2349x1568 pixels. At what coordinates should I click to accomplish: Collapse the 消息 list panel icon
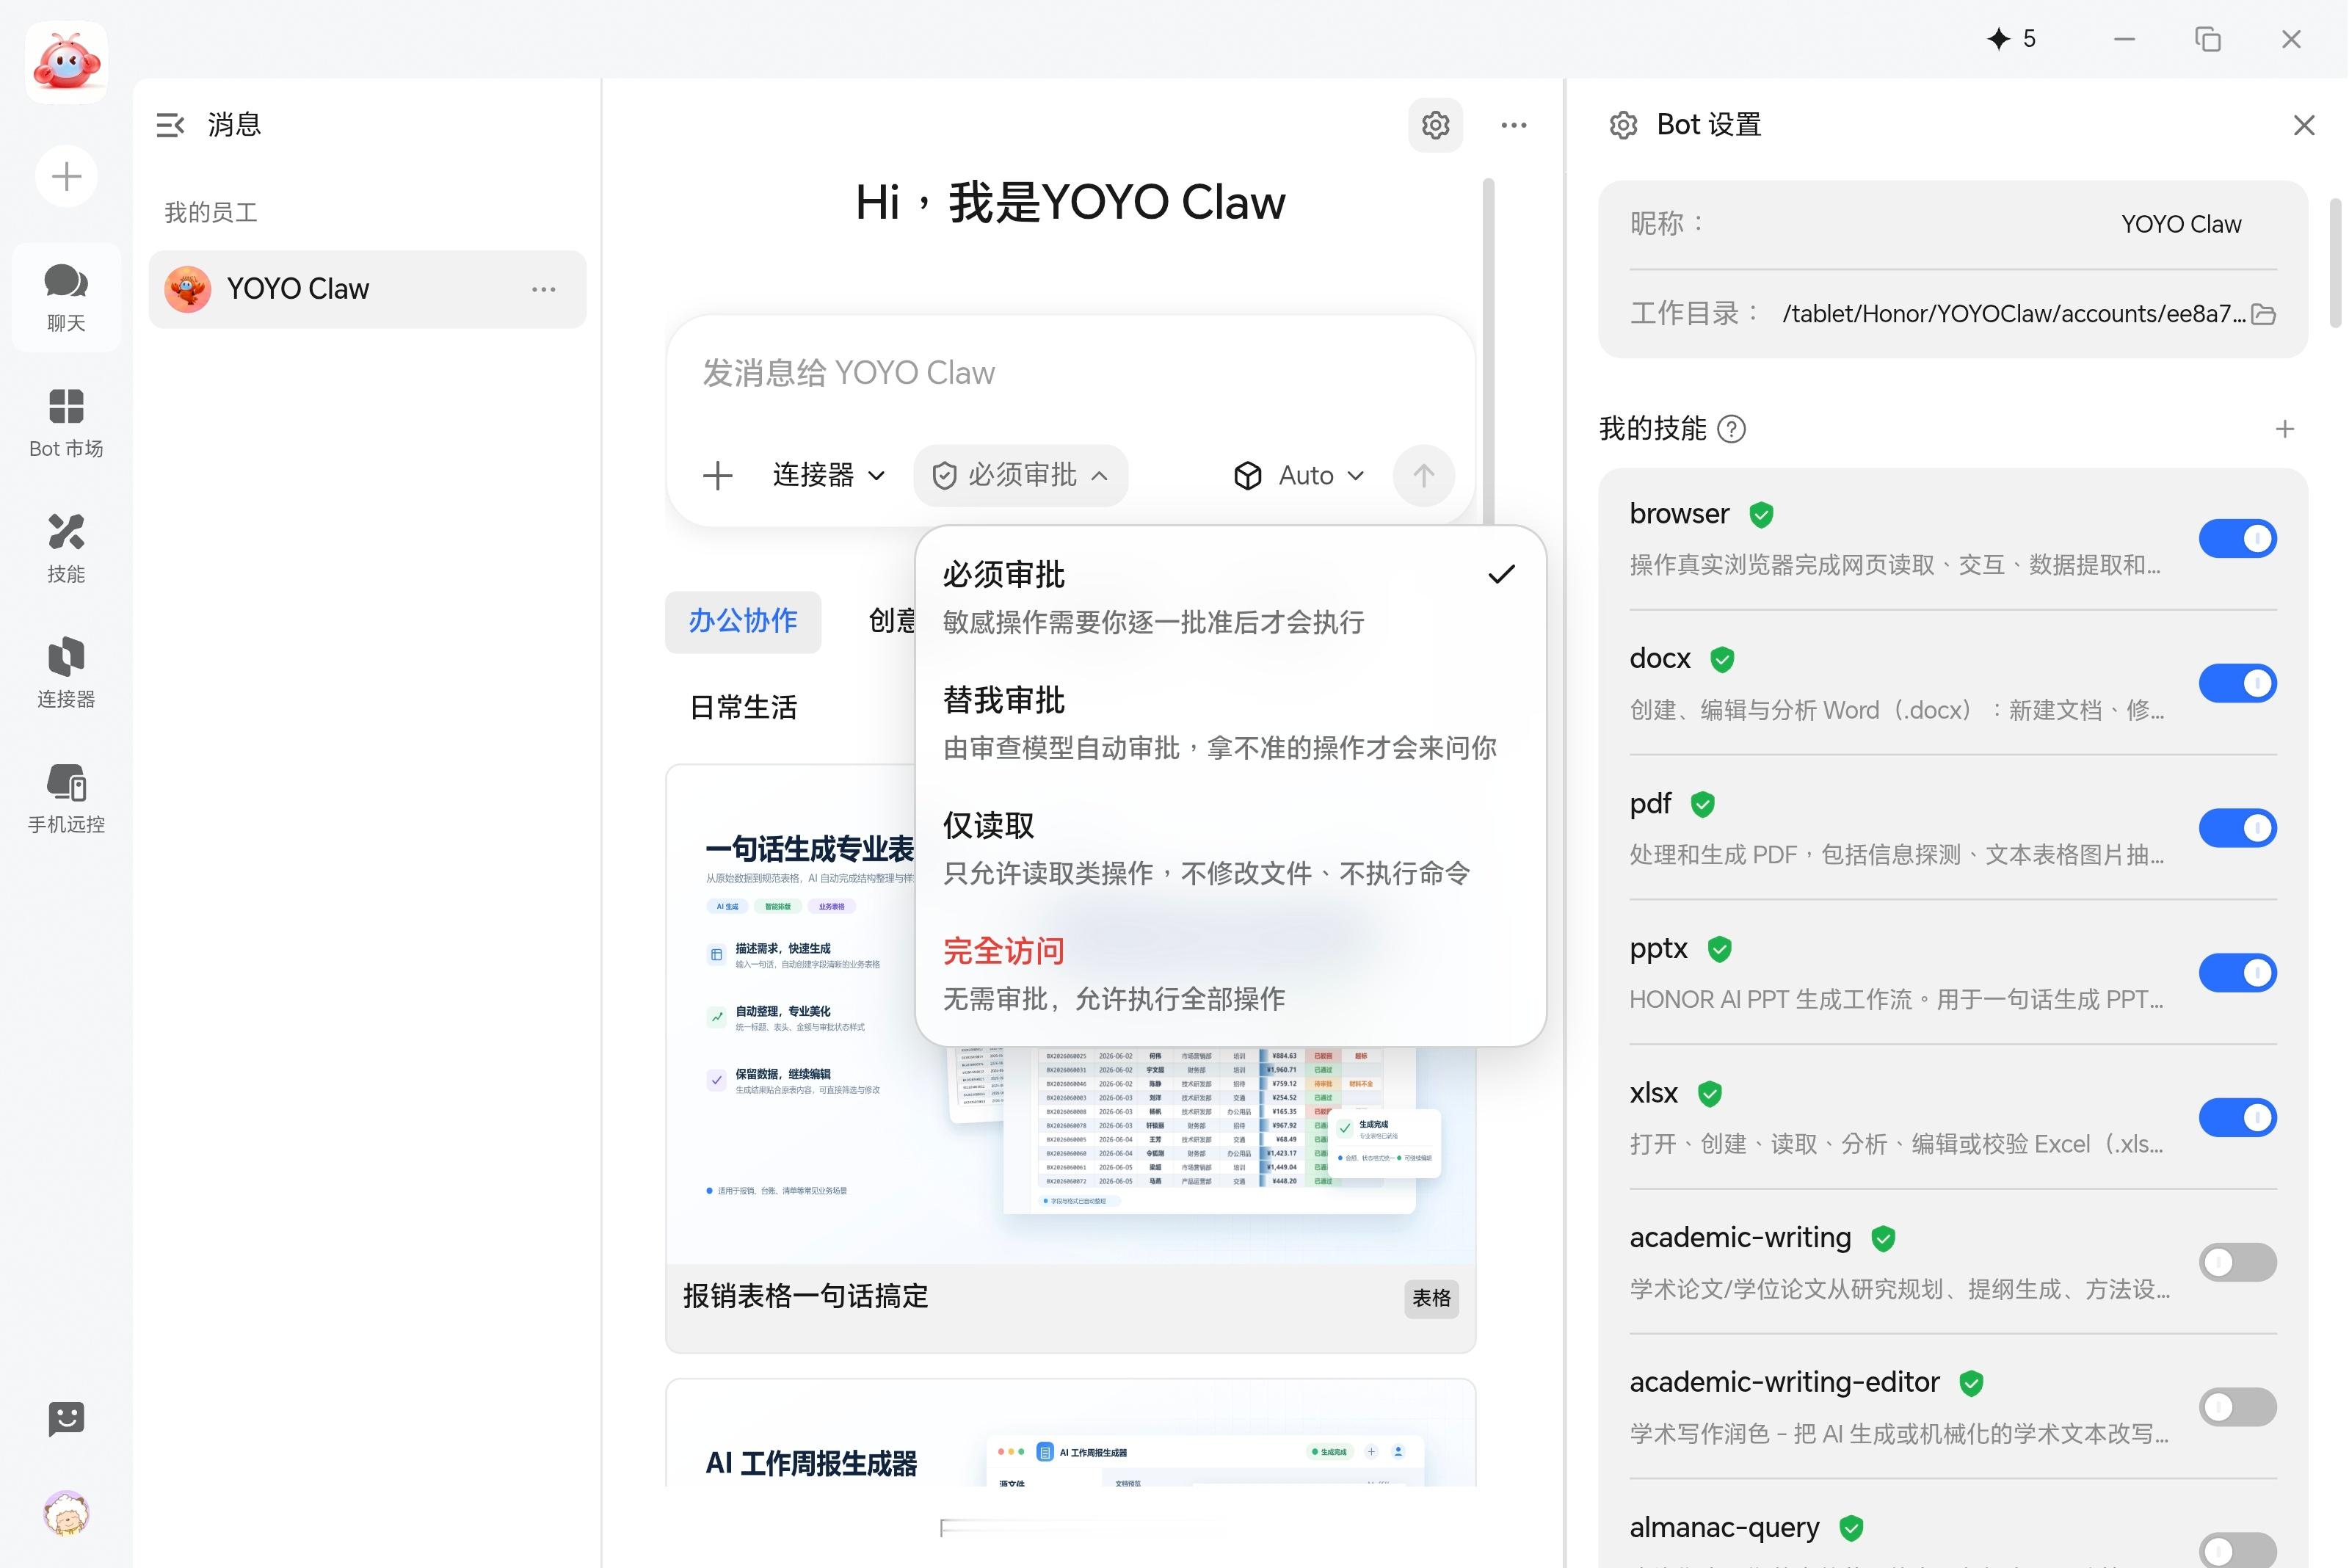[170, 125]
